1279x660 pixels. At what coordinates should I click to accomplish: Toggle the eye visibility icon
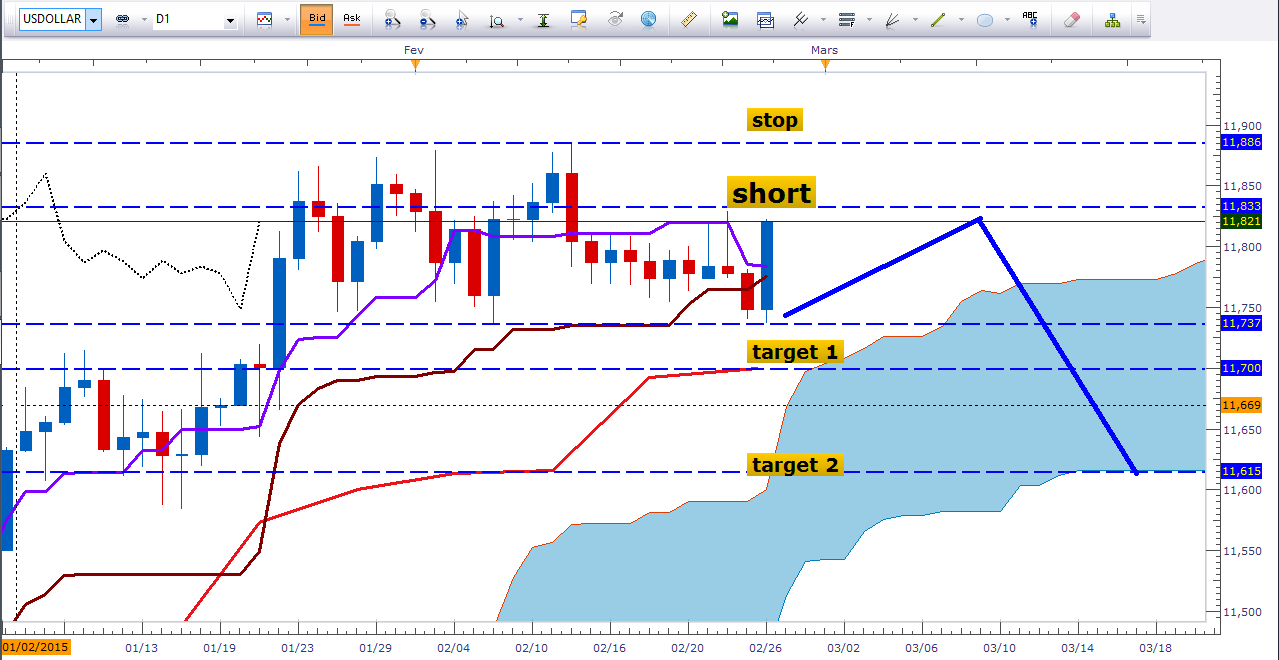pos(615,19)
